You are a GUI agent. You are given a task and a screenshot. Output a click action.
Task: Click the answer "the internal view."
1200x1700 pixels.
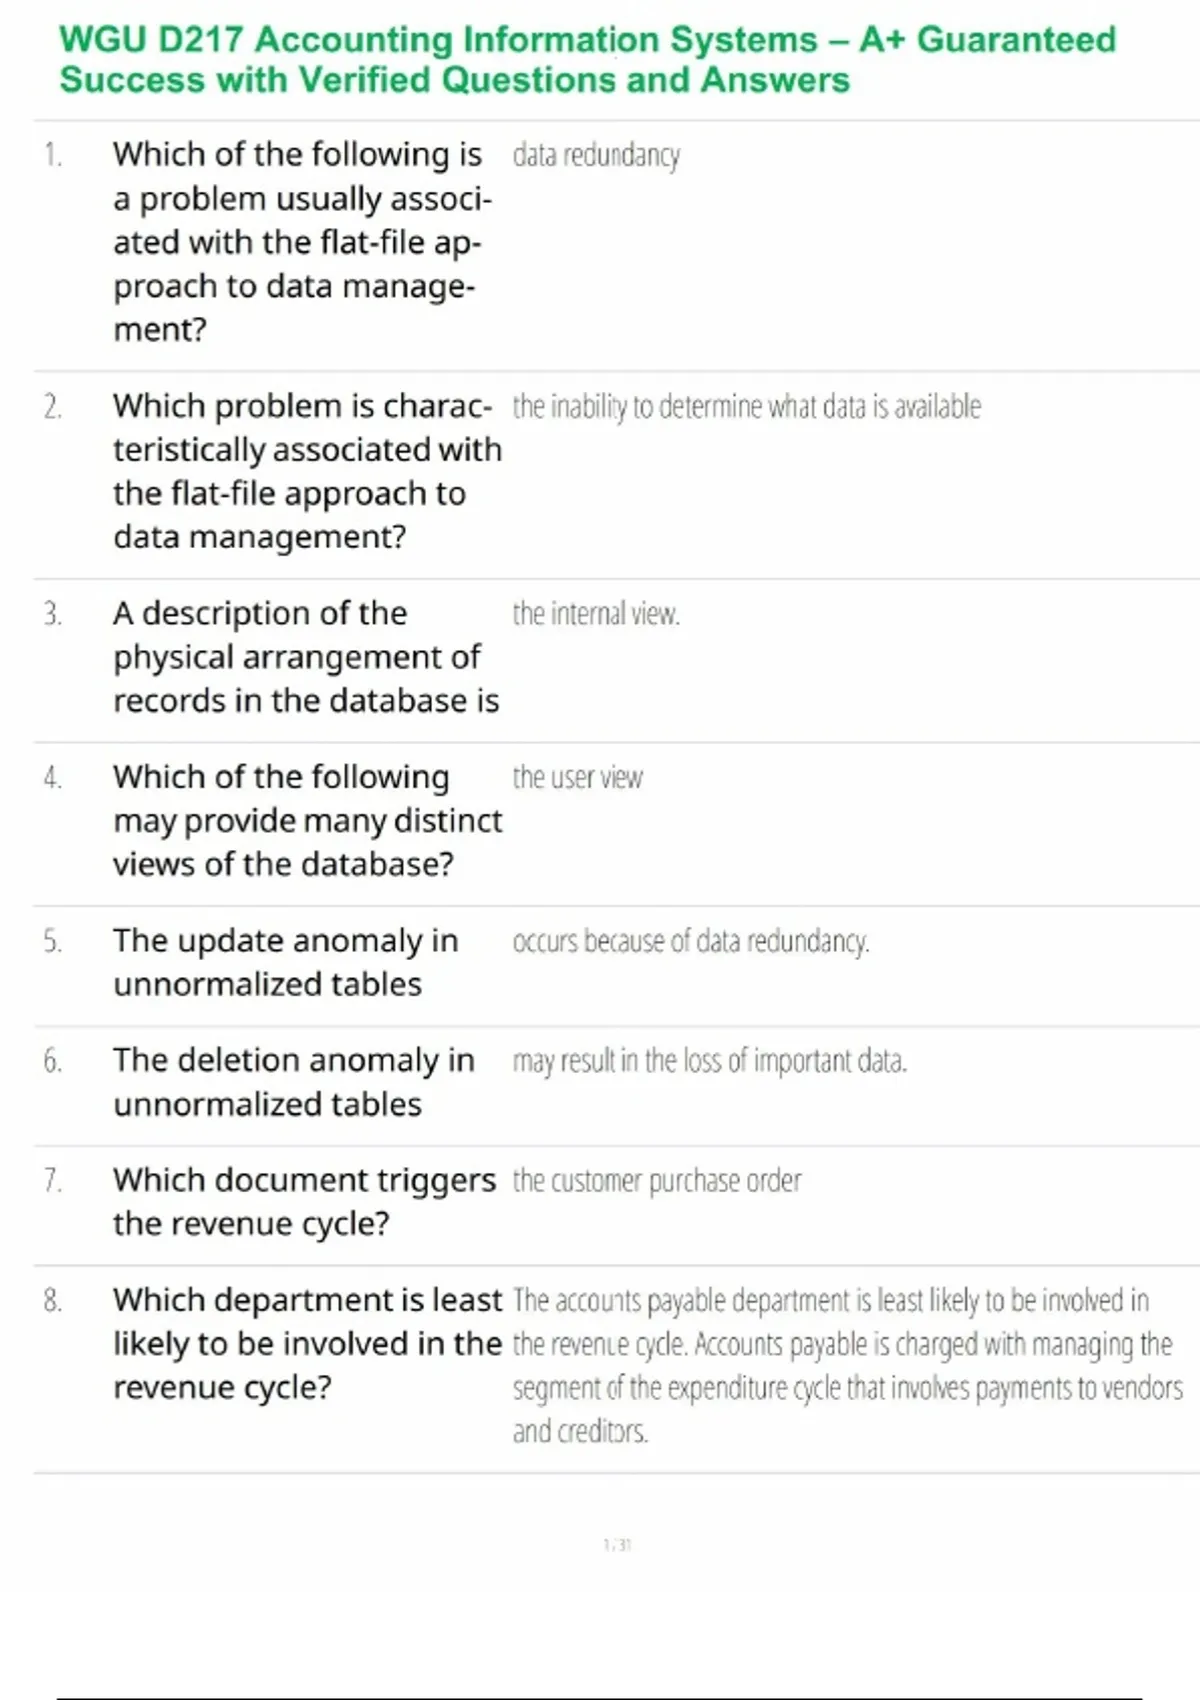coord(596,614)
